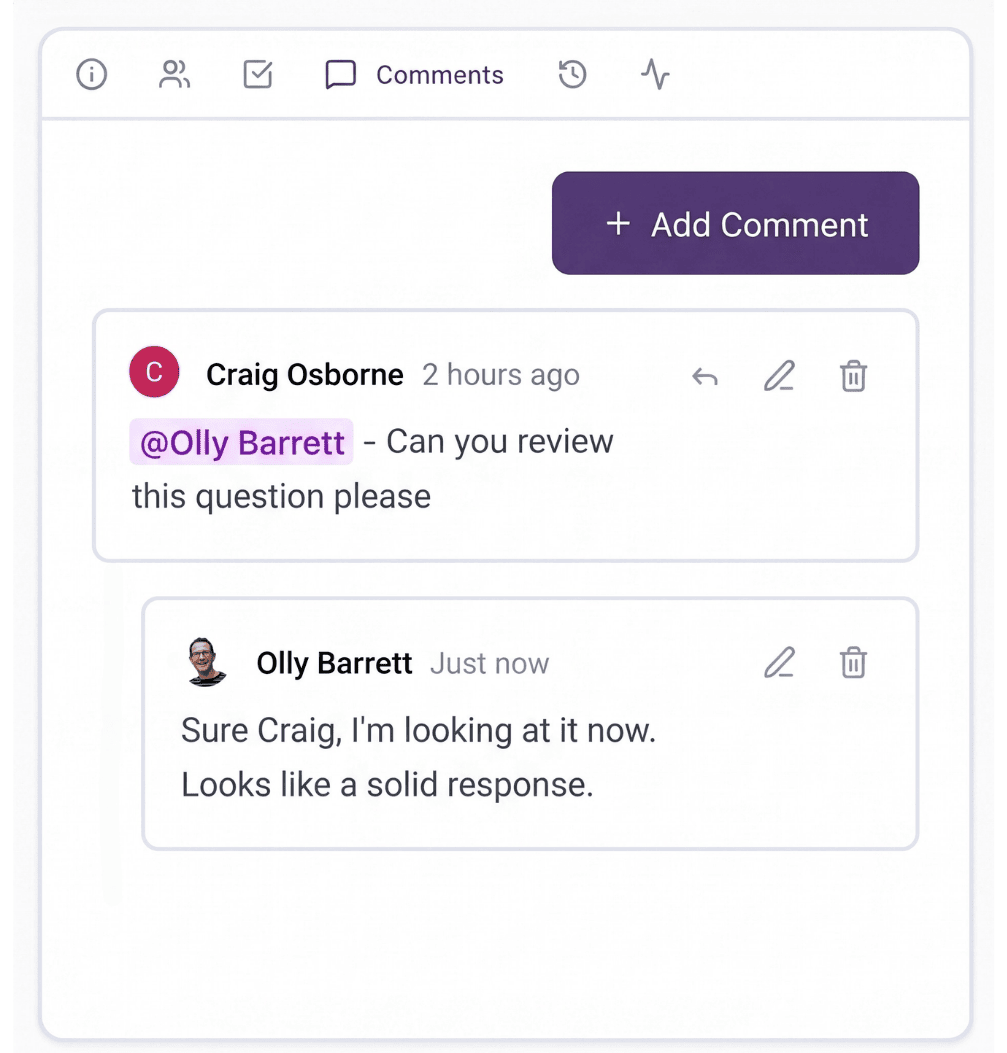
Task: Click the @Olly Barrett mention tag
Action: point(241,442)
